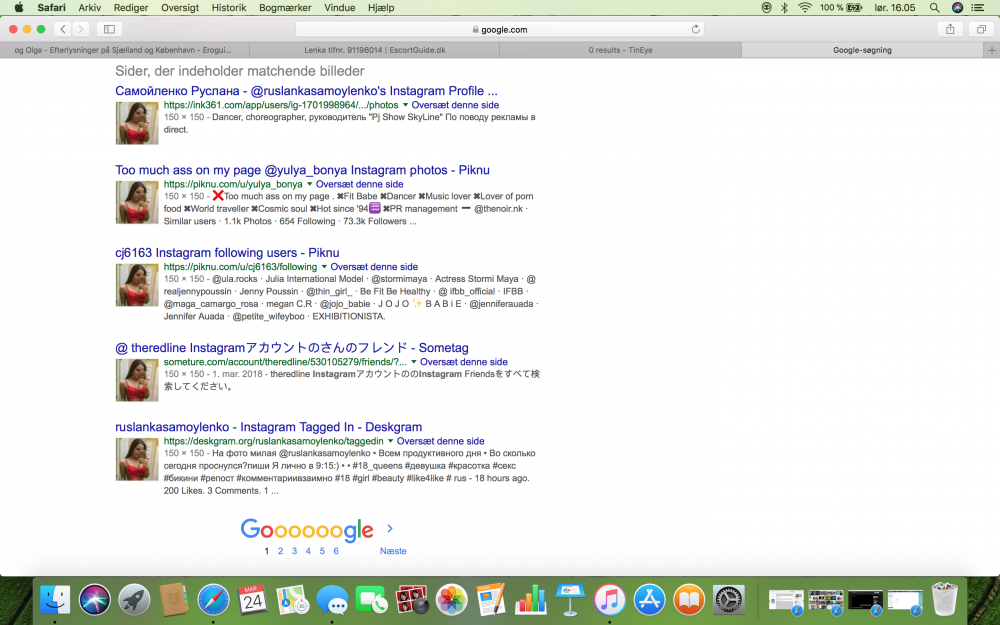The width and height of the screenshot is (1000, 625).
Task: Open Contacts from the Dock
Action: [x=173, y=600]
